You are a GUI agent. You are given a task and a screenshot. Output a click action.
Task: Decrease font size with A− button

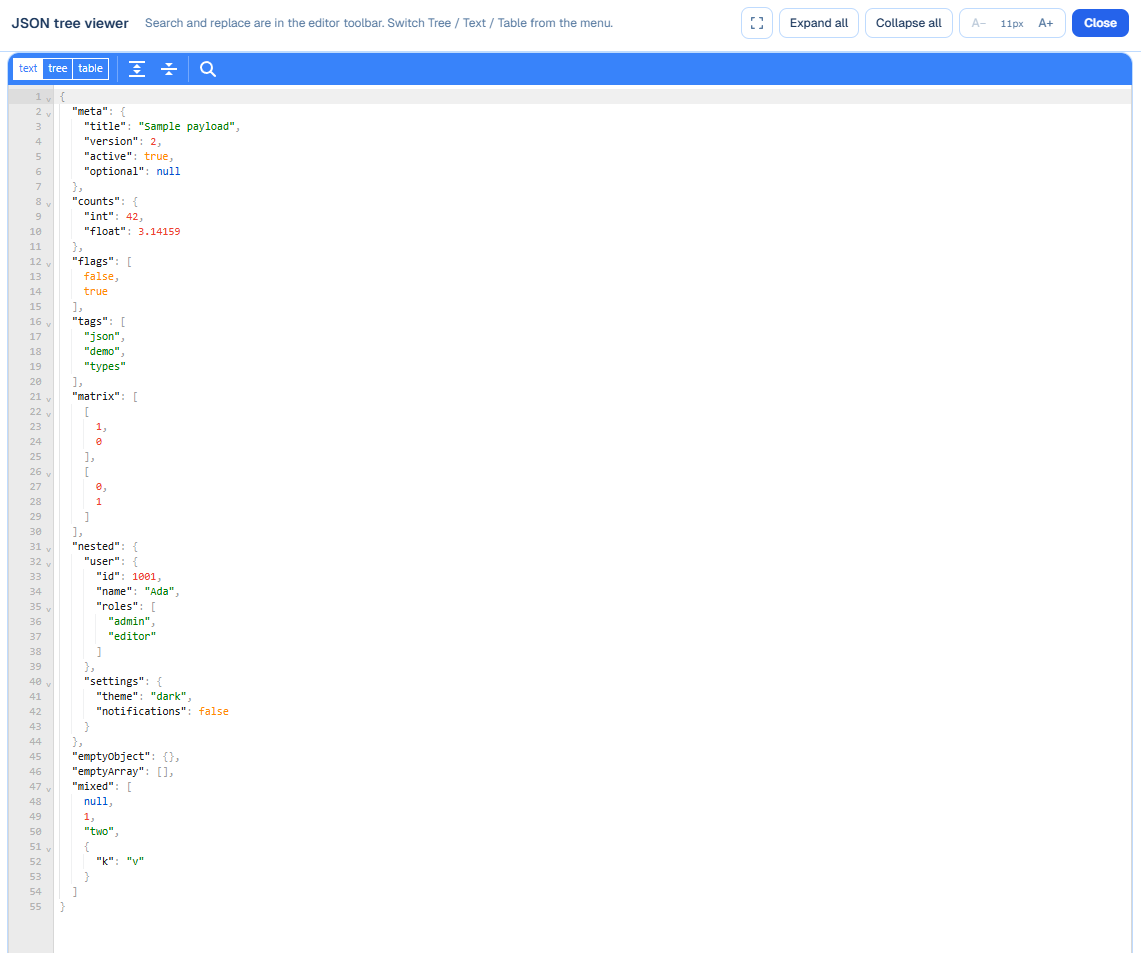tap(978, 23)
